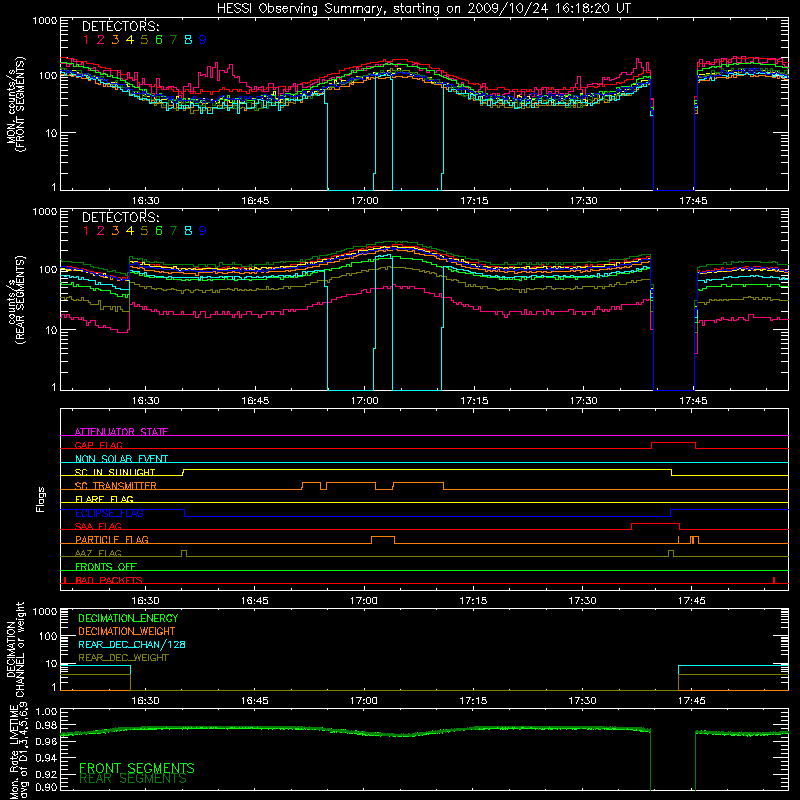
Task: Click the 16:30 tick label under rear segments plot
Action: (145, 401)
